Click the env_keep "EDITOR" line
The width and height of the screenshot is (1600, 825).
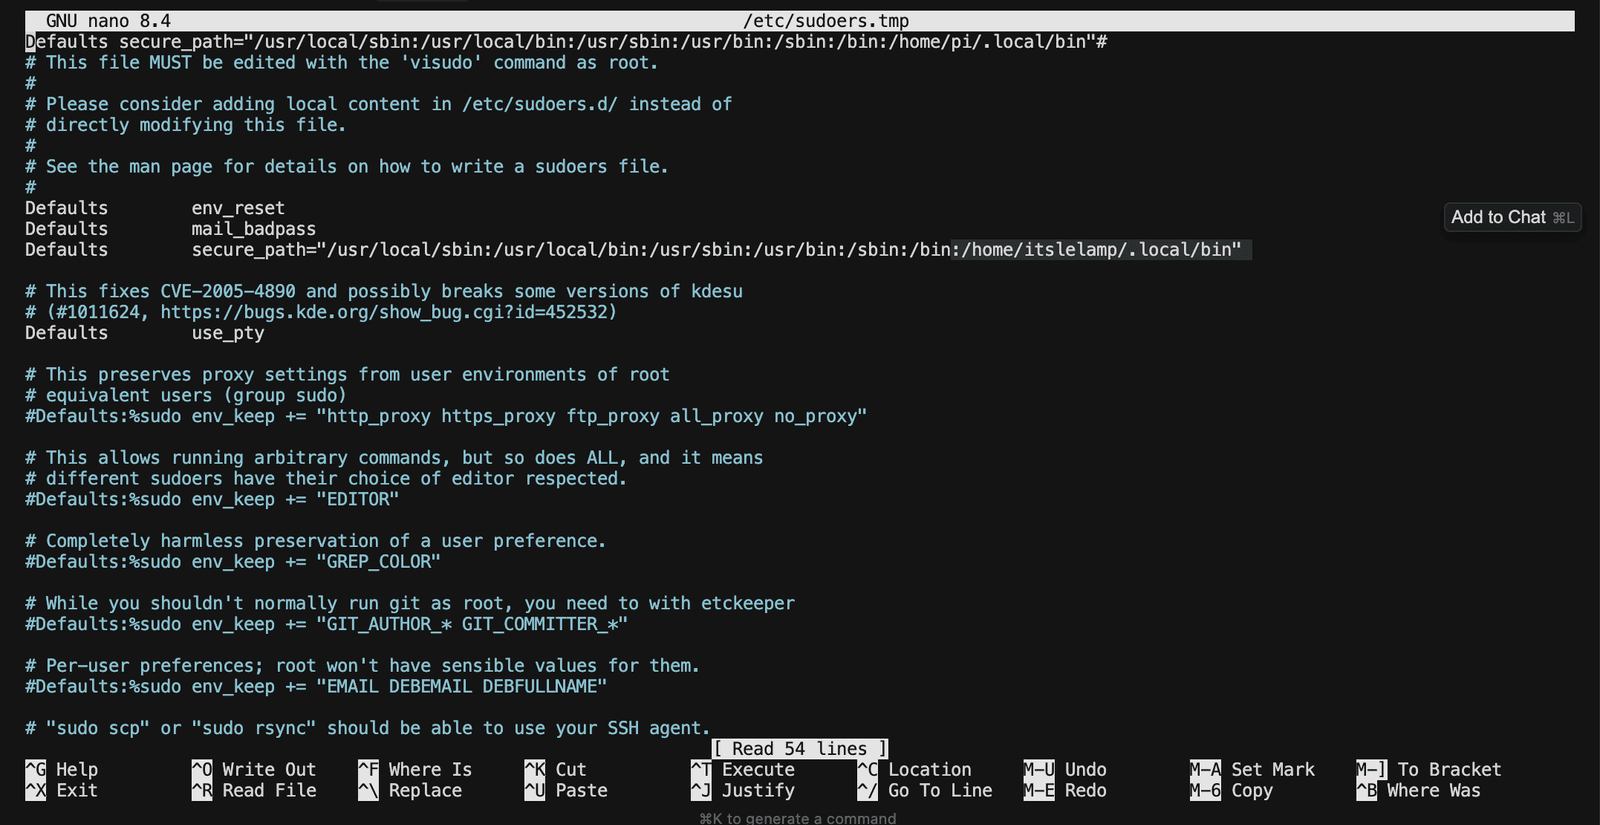click(212, 499)
